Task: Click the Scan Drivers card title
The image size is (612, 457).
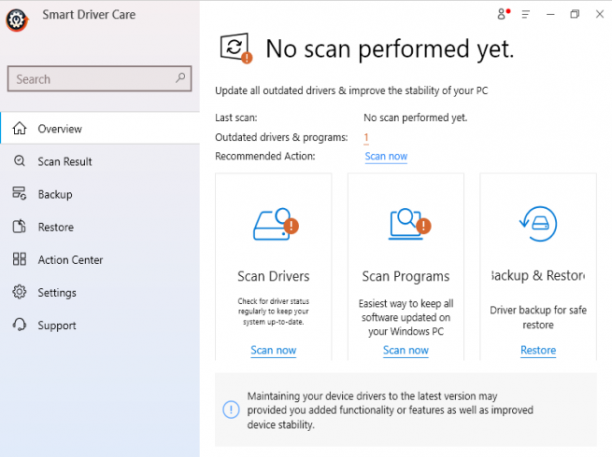Action: click(x=273, y=276)
